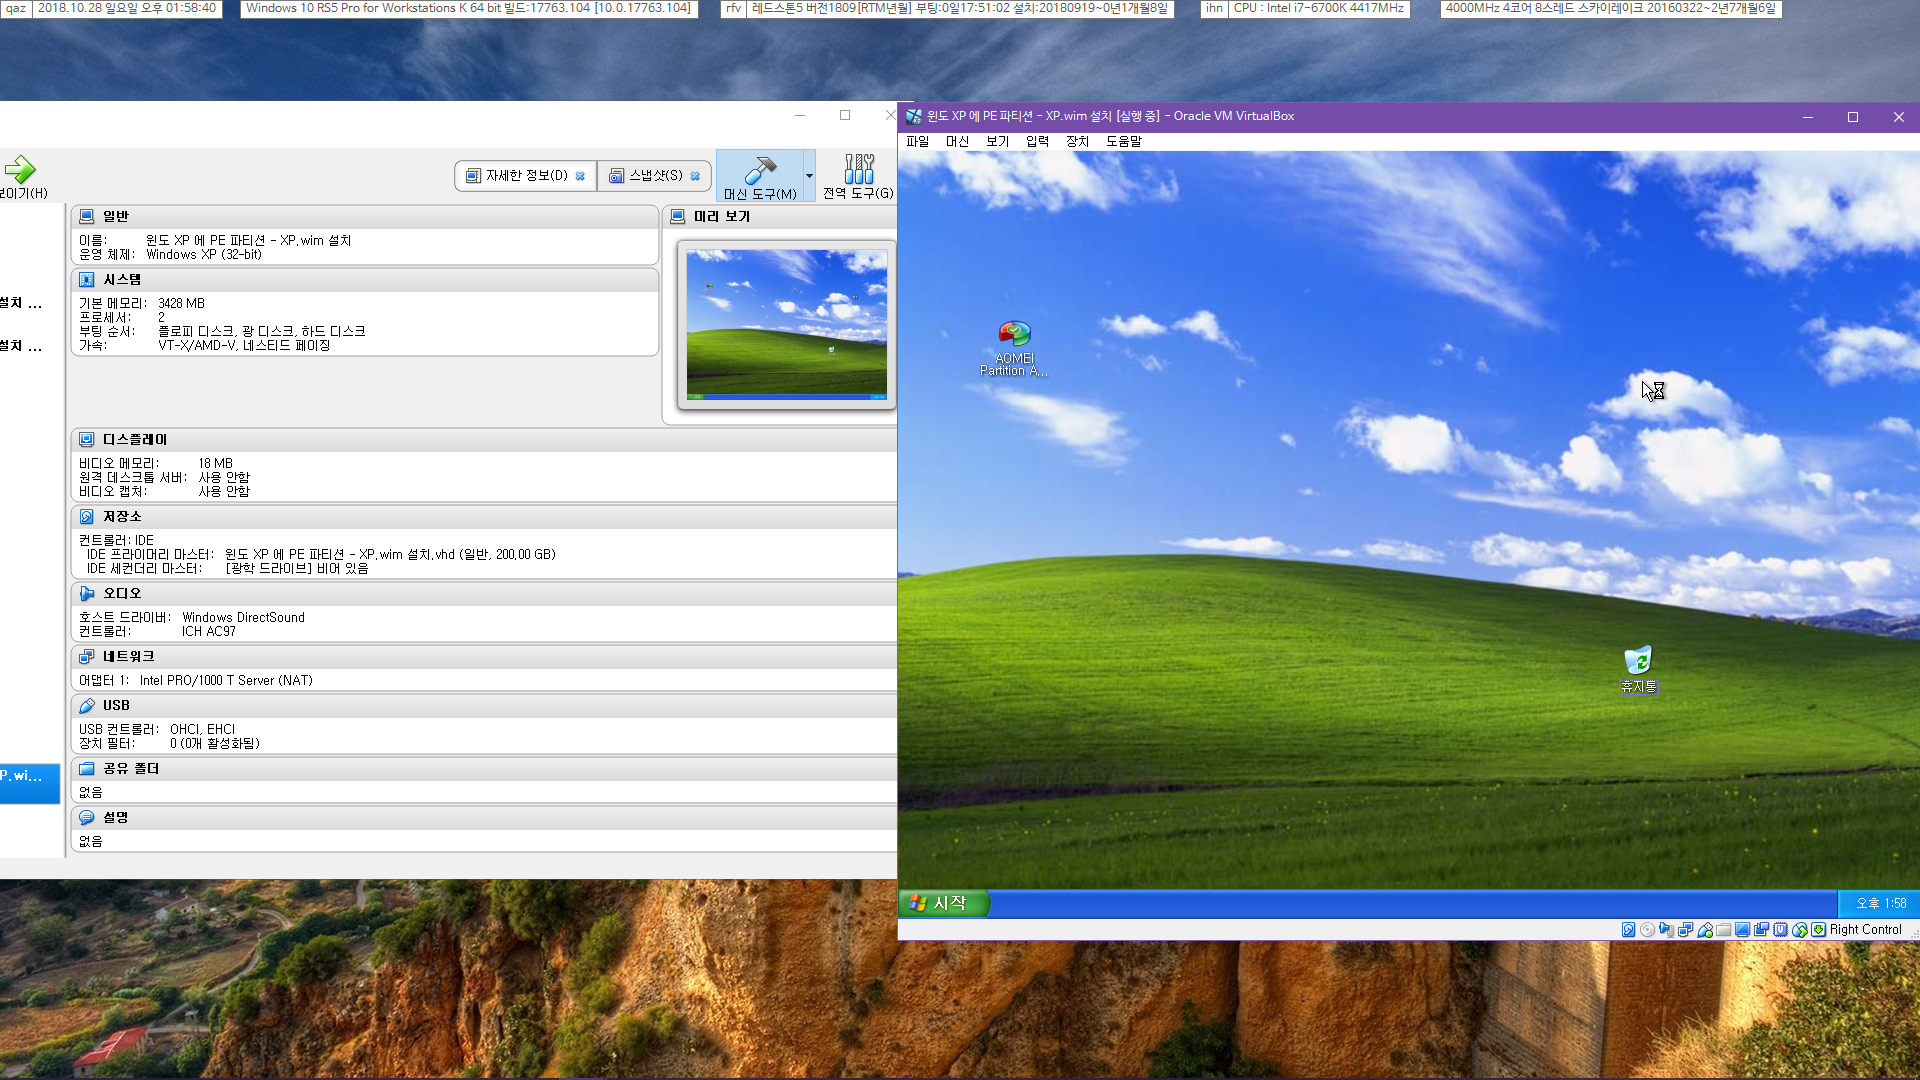Click the network adapters status icon
The width and height of the screenshot is (1920, 1080).
click(x=1685, y=930)
